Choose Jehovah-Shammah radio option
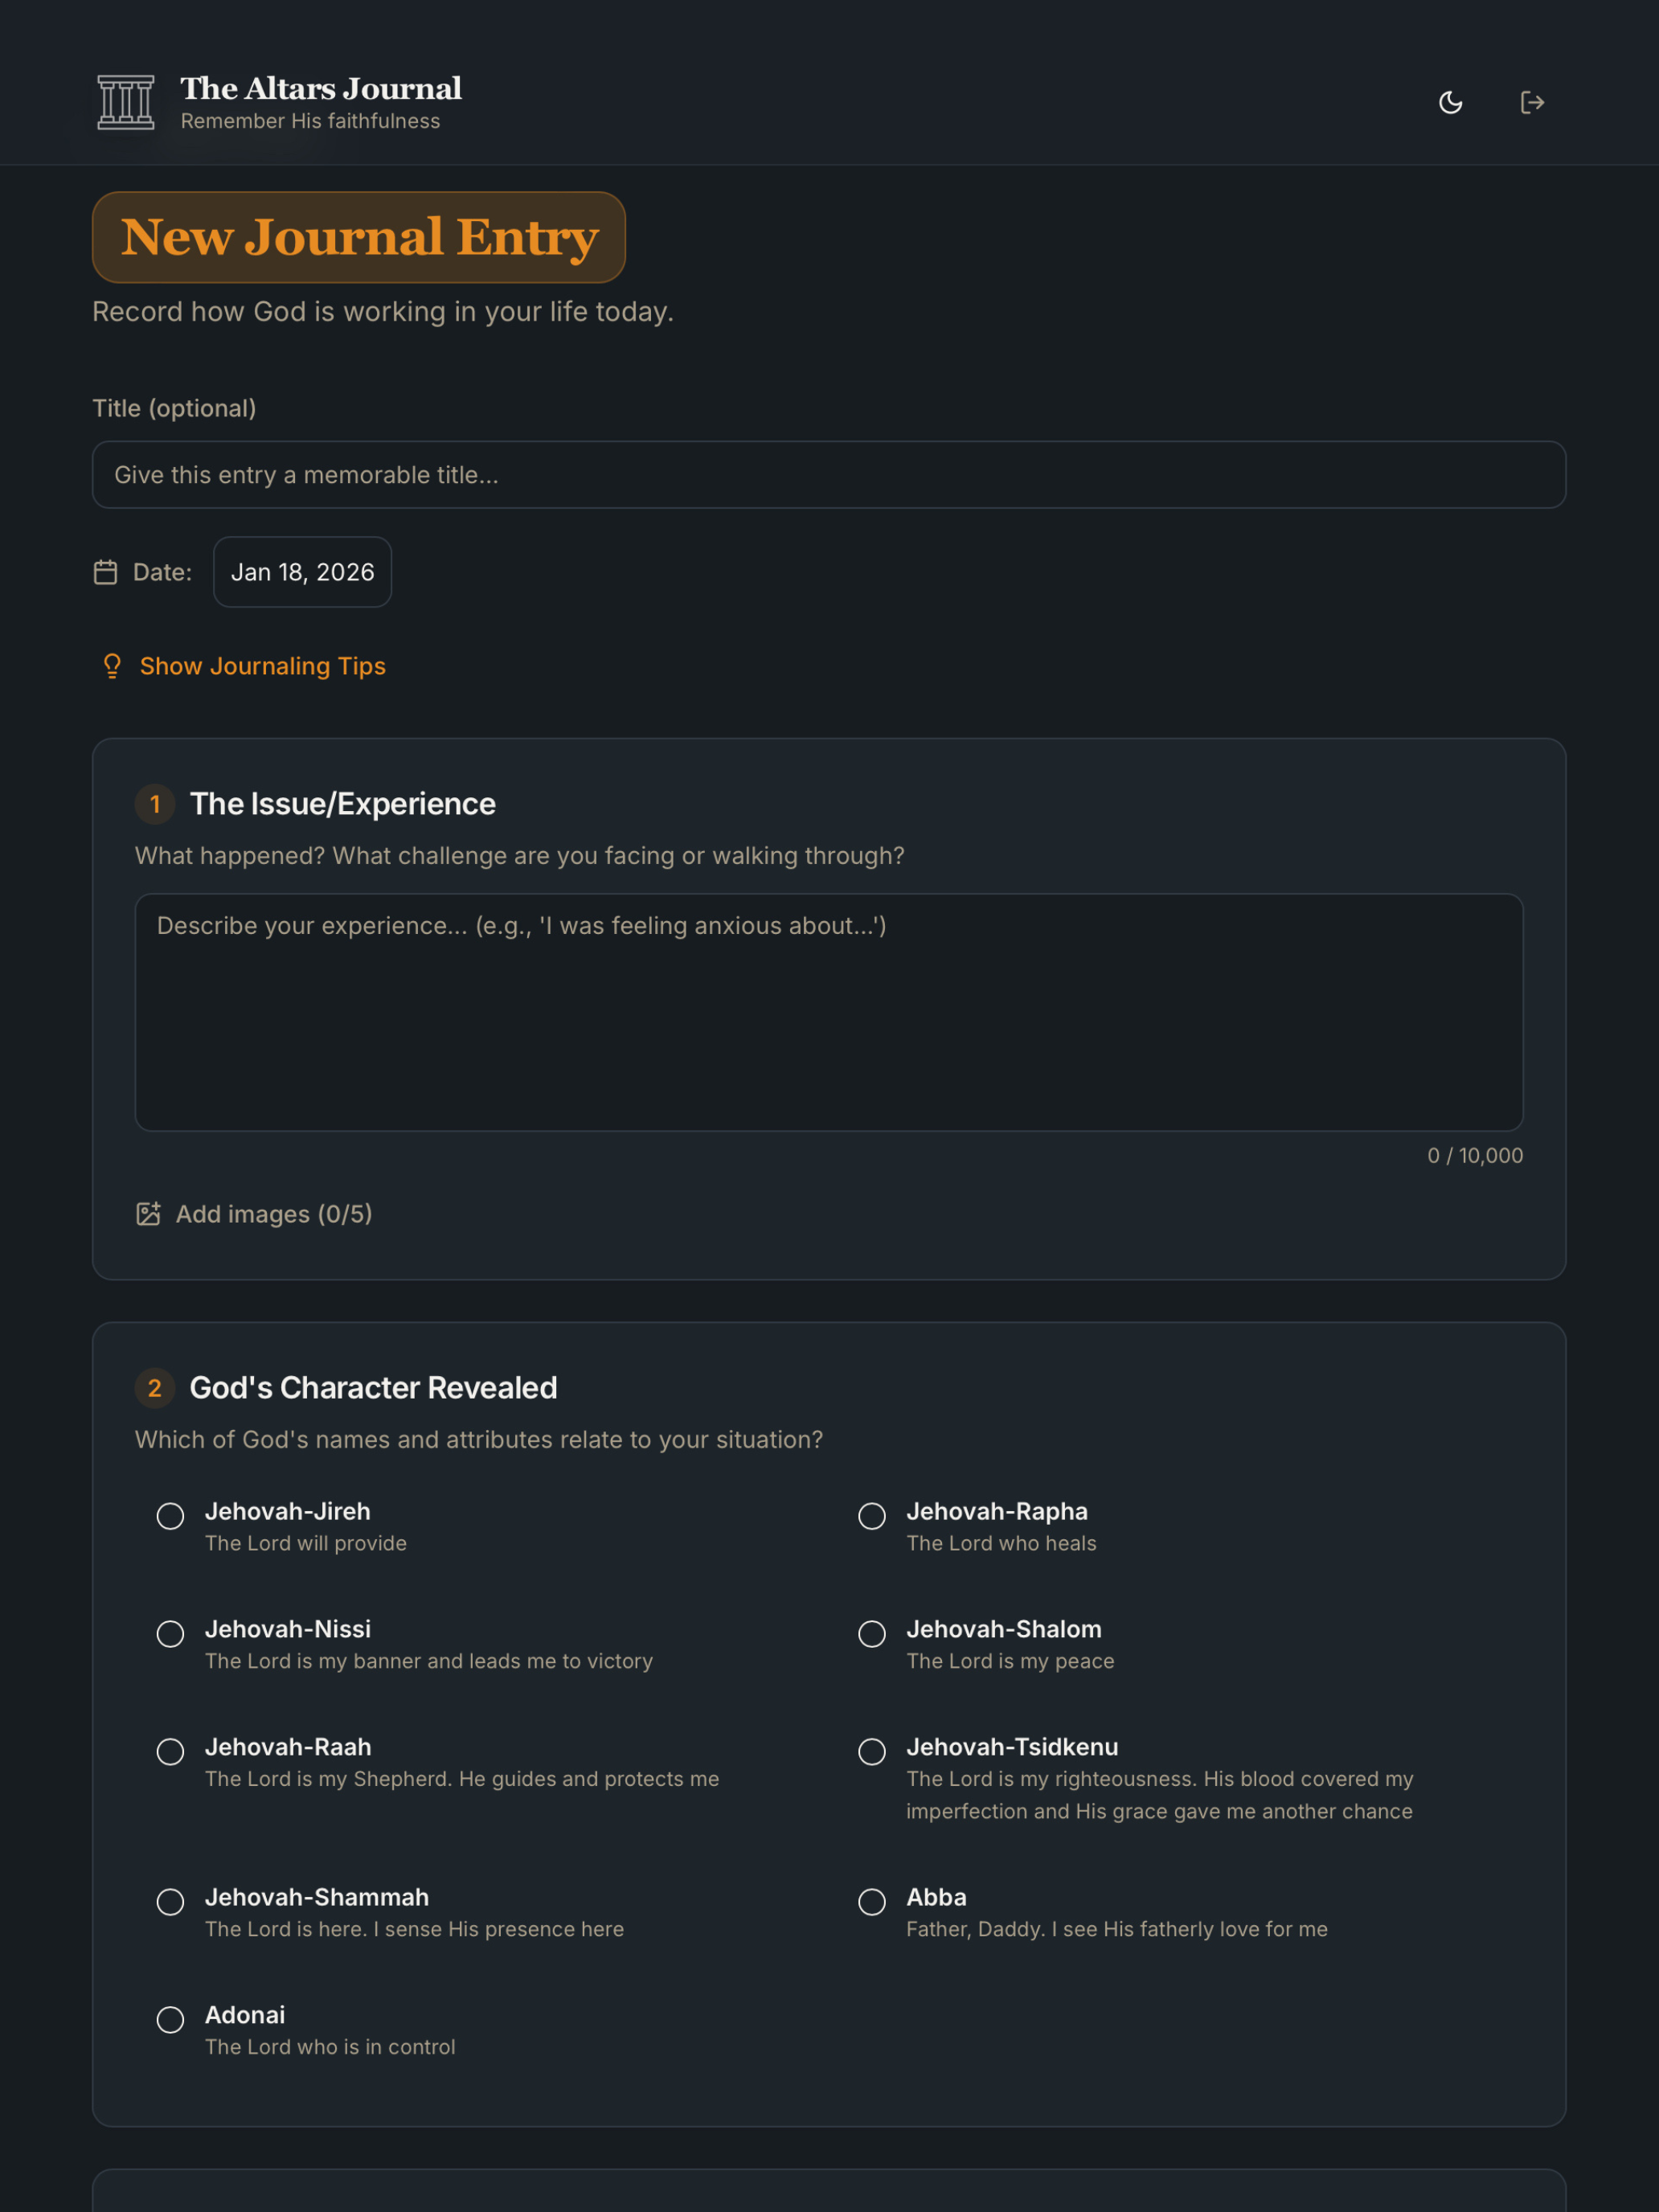 click(171, 1902)
